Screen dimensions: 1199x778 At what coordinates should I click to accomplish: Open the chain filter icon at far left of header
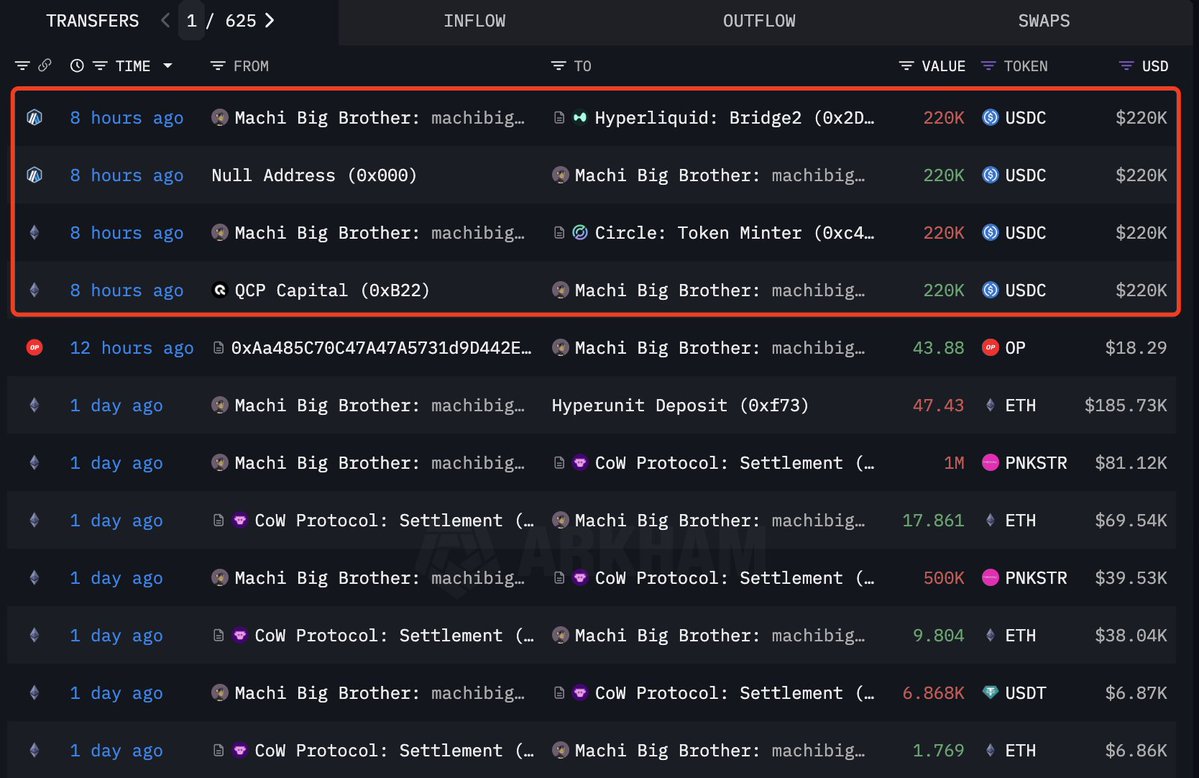coord(23,66)
